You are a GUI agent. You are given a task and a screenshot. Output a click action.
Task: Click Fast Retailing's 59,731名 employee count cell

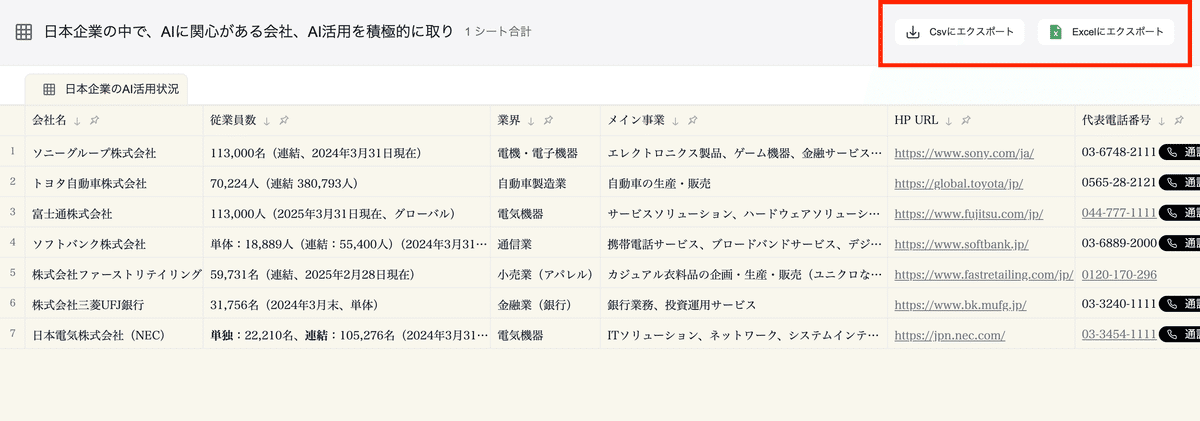(x=346, y=275)
